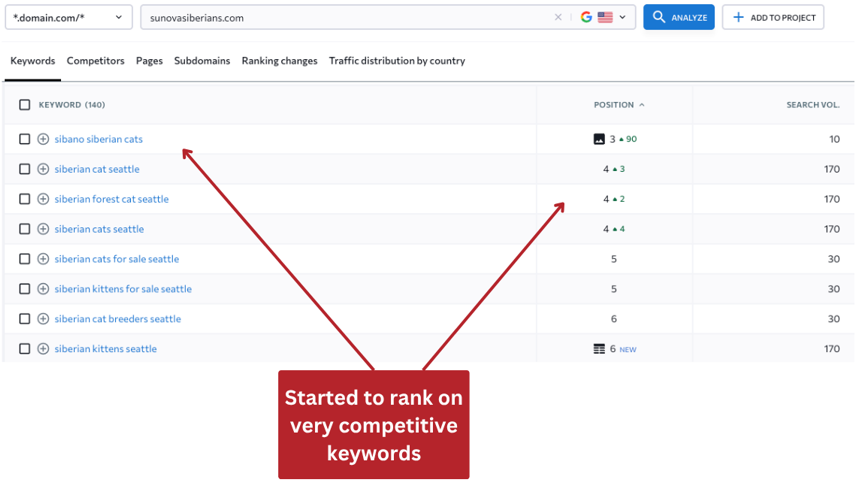The height and width of the screenshot is (485, 858).
Task: Click image SERP feature icon for sibano siberian cats
Action: tap(599, 139)
